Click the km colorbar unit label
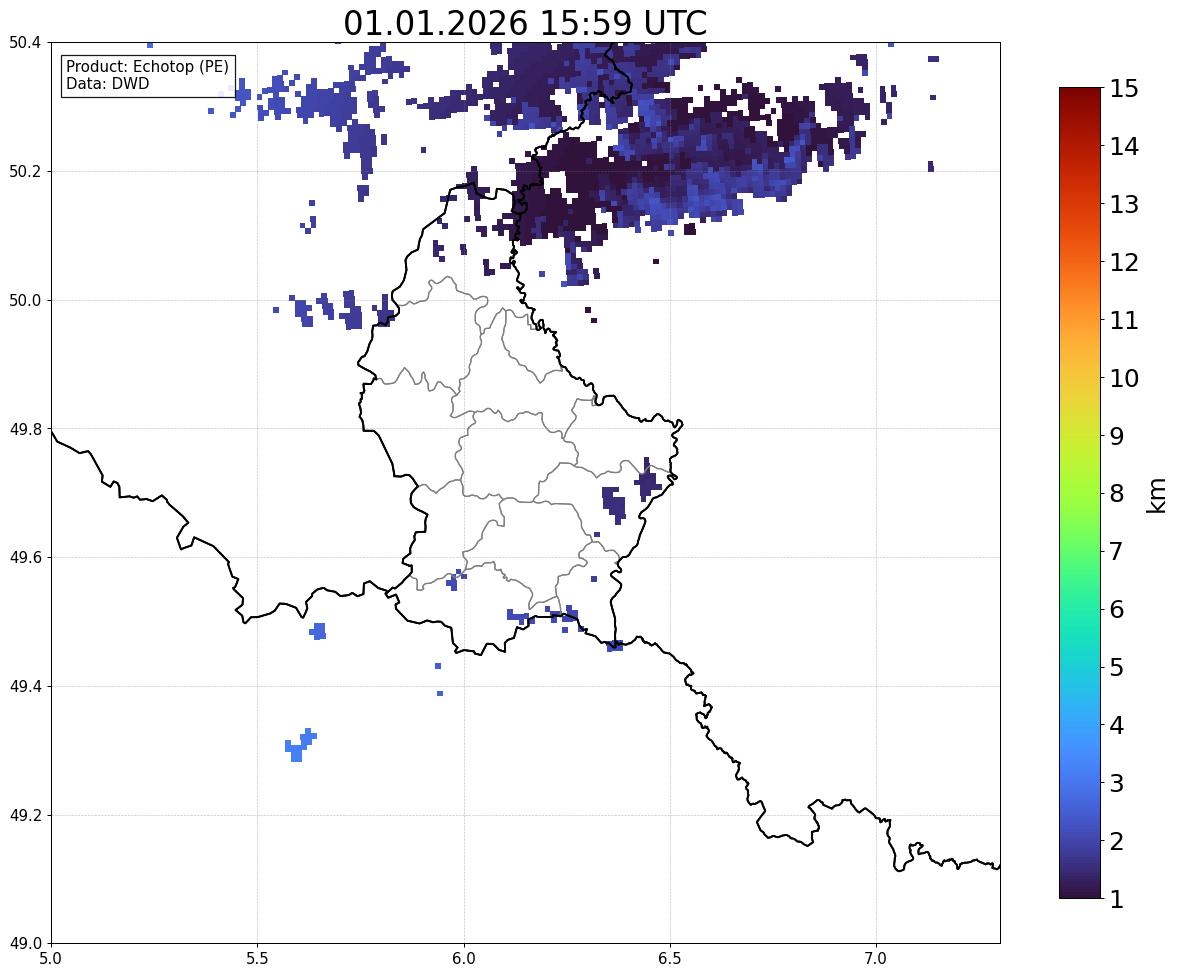Screen dimensions: 1178x976 pos(1156,495)
